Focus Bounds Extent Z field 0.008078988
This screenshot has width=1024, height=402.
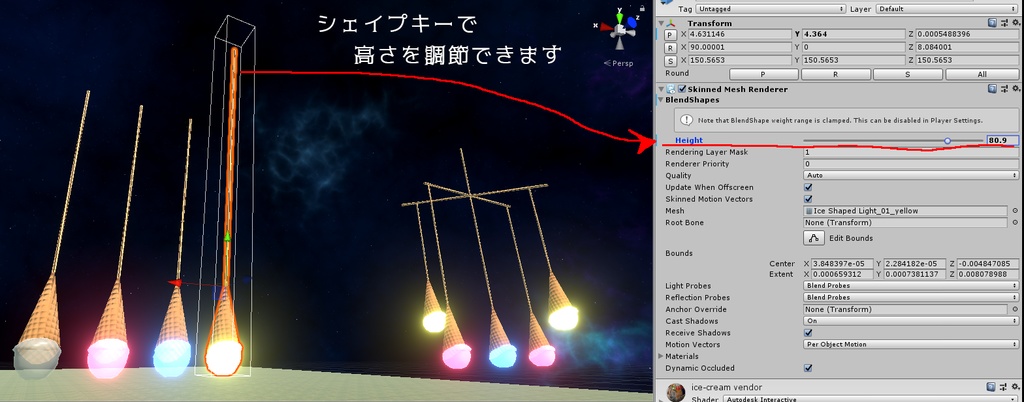[x=987, y=274]
